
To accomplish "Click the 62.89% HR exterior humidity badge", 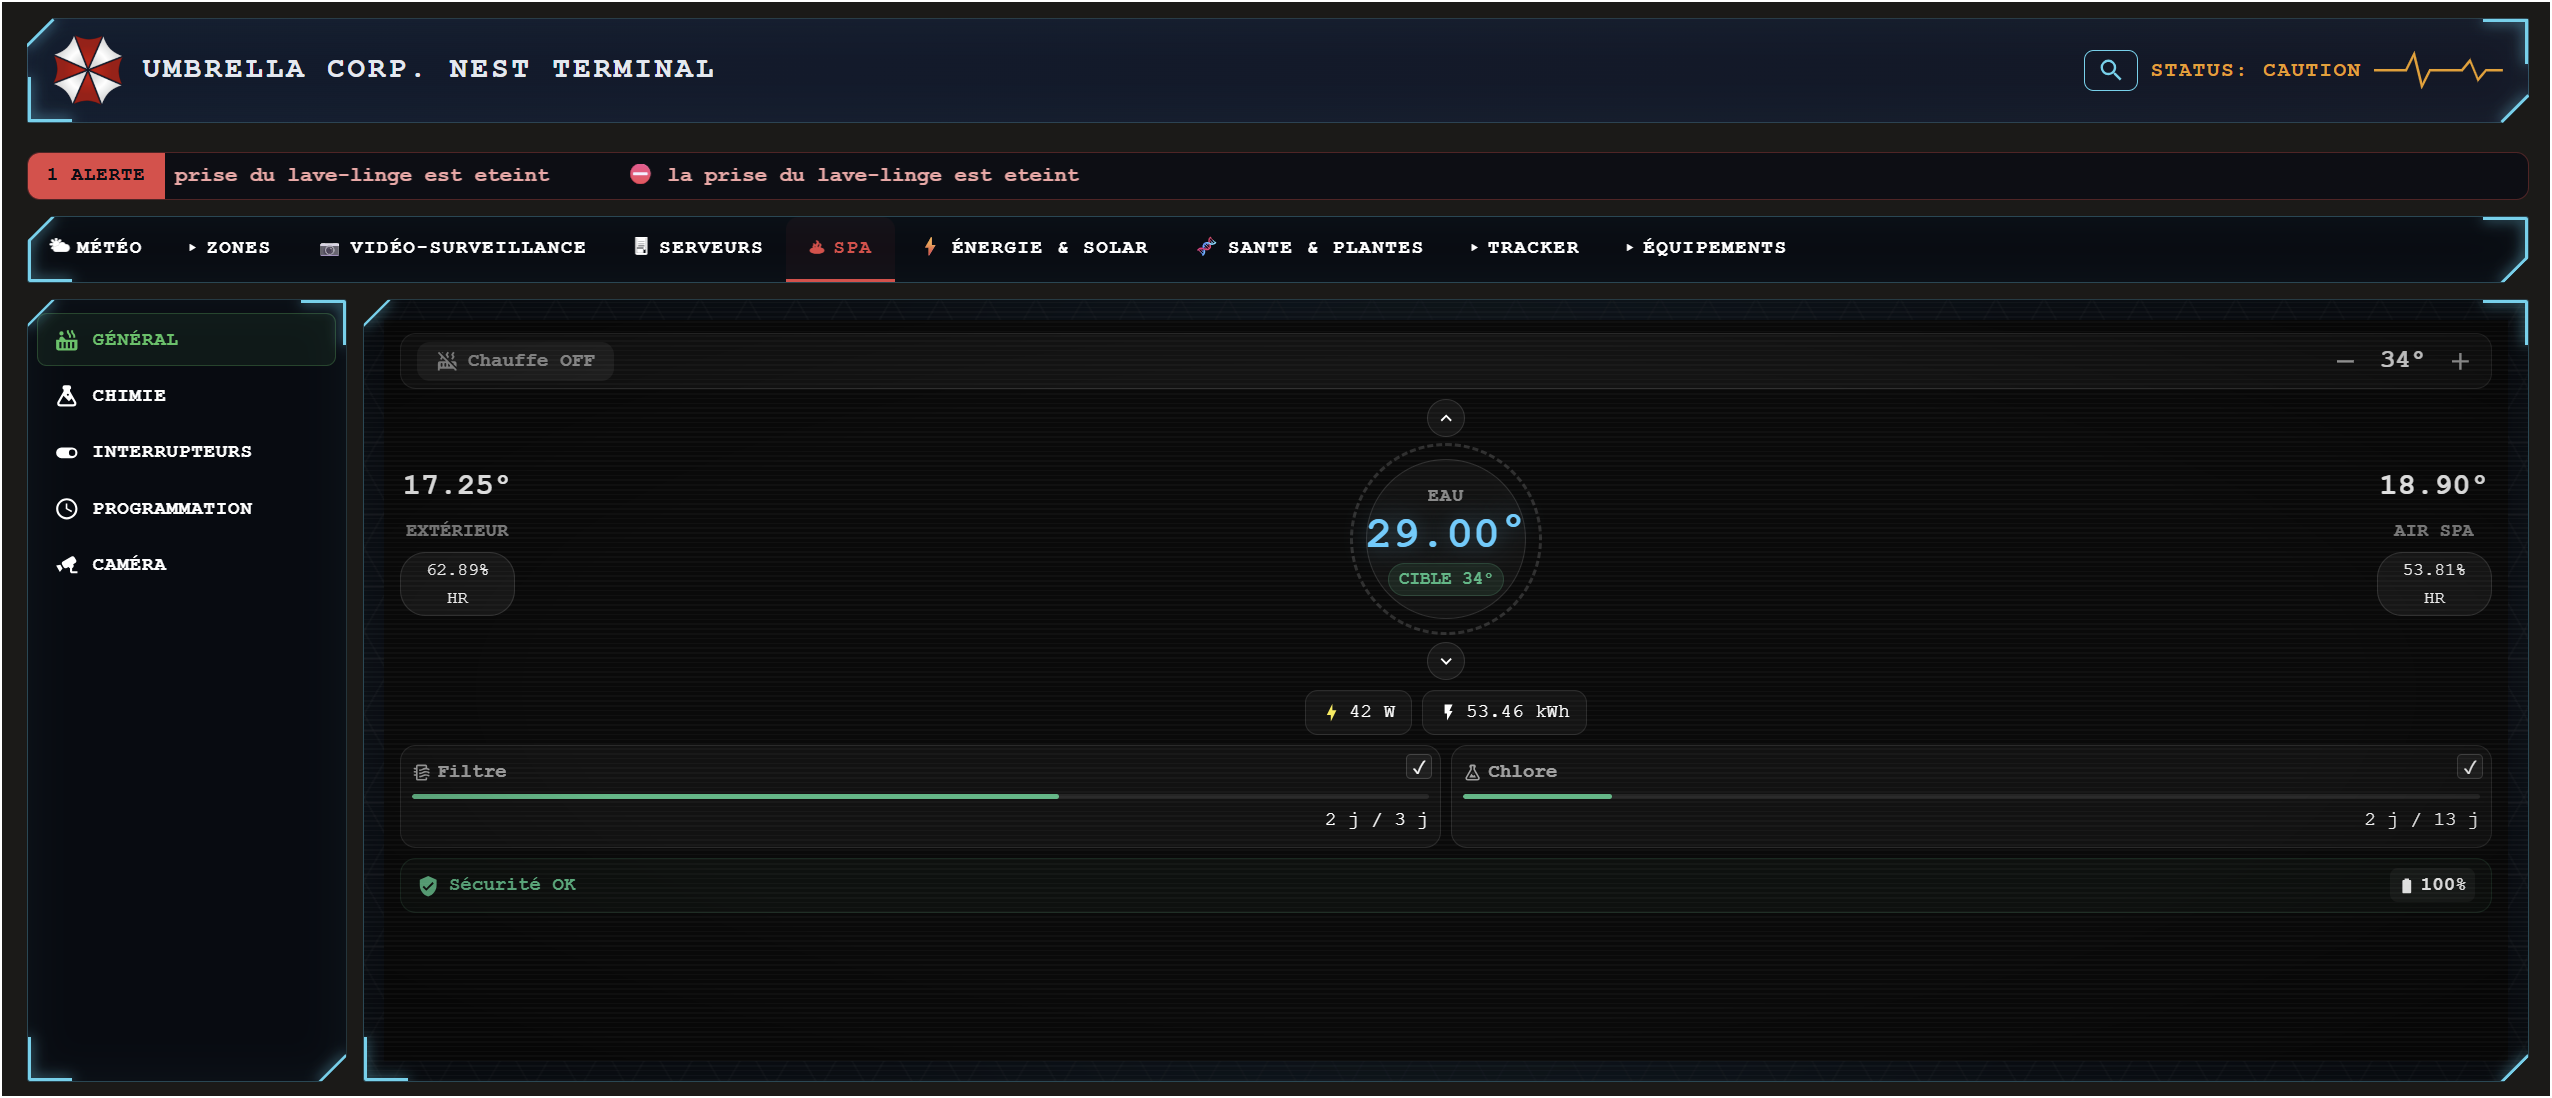I will 457,584.
